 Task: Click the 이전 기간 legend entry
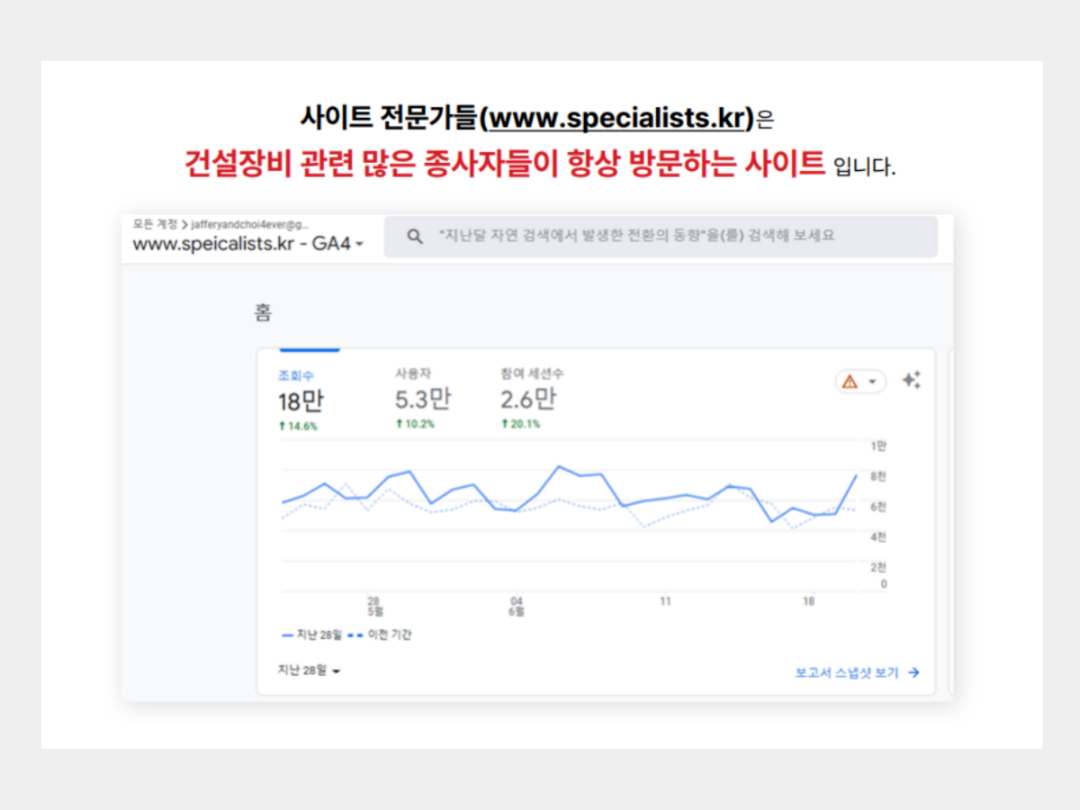pyautogui.click(x=380, y=635)
